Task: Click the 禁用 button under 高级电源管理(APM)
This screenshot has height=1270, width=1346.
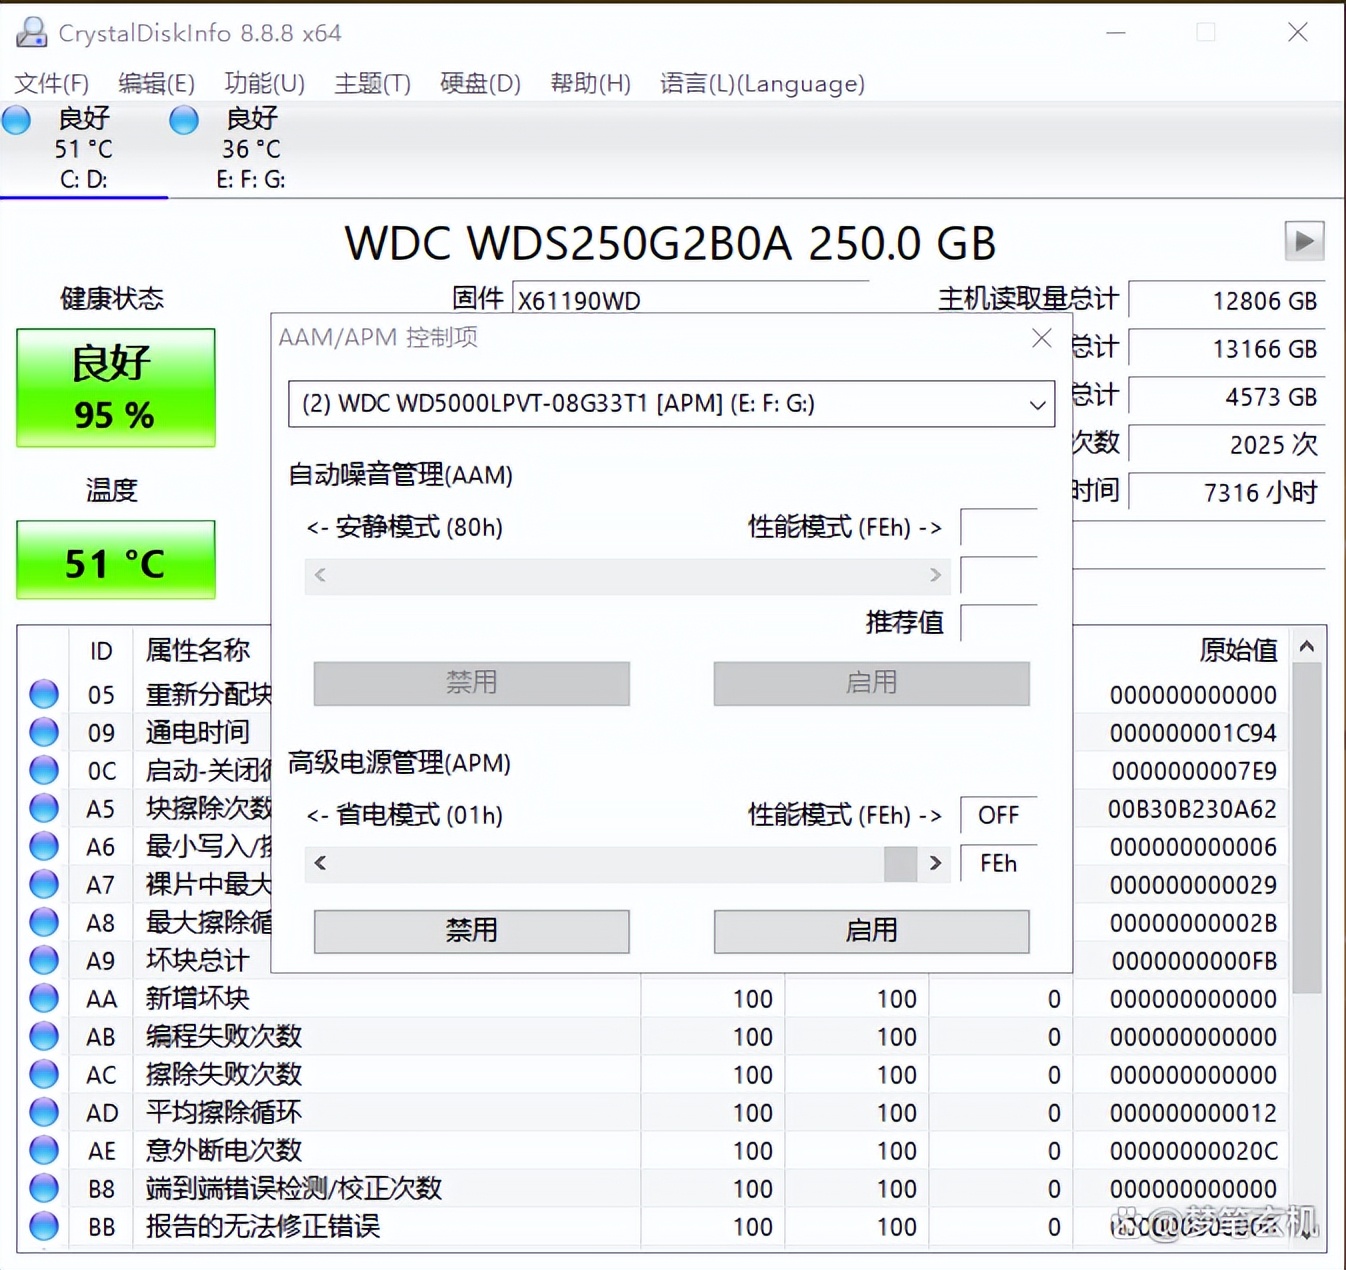Action: (470, 930)
